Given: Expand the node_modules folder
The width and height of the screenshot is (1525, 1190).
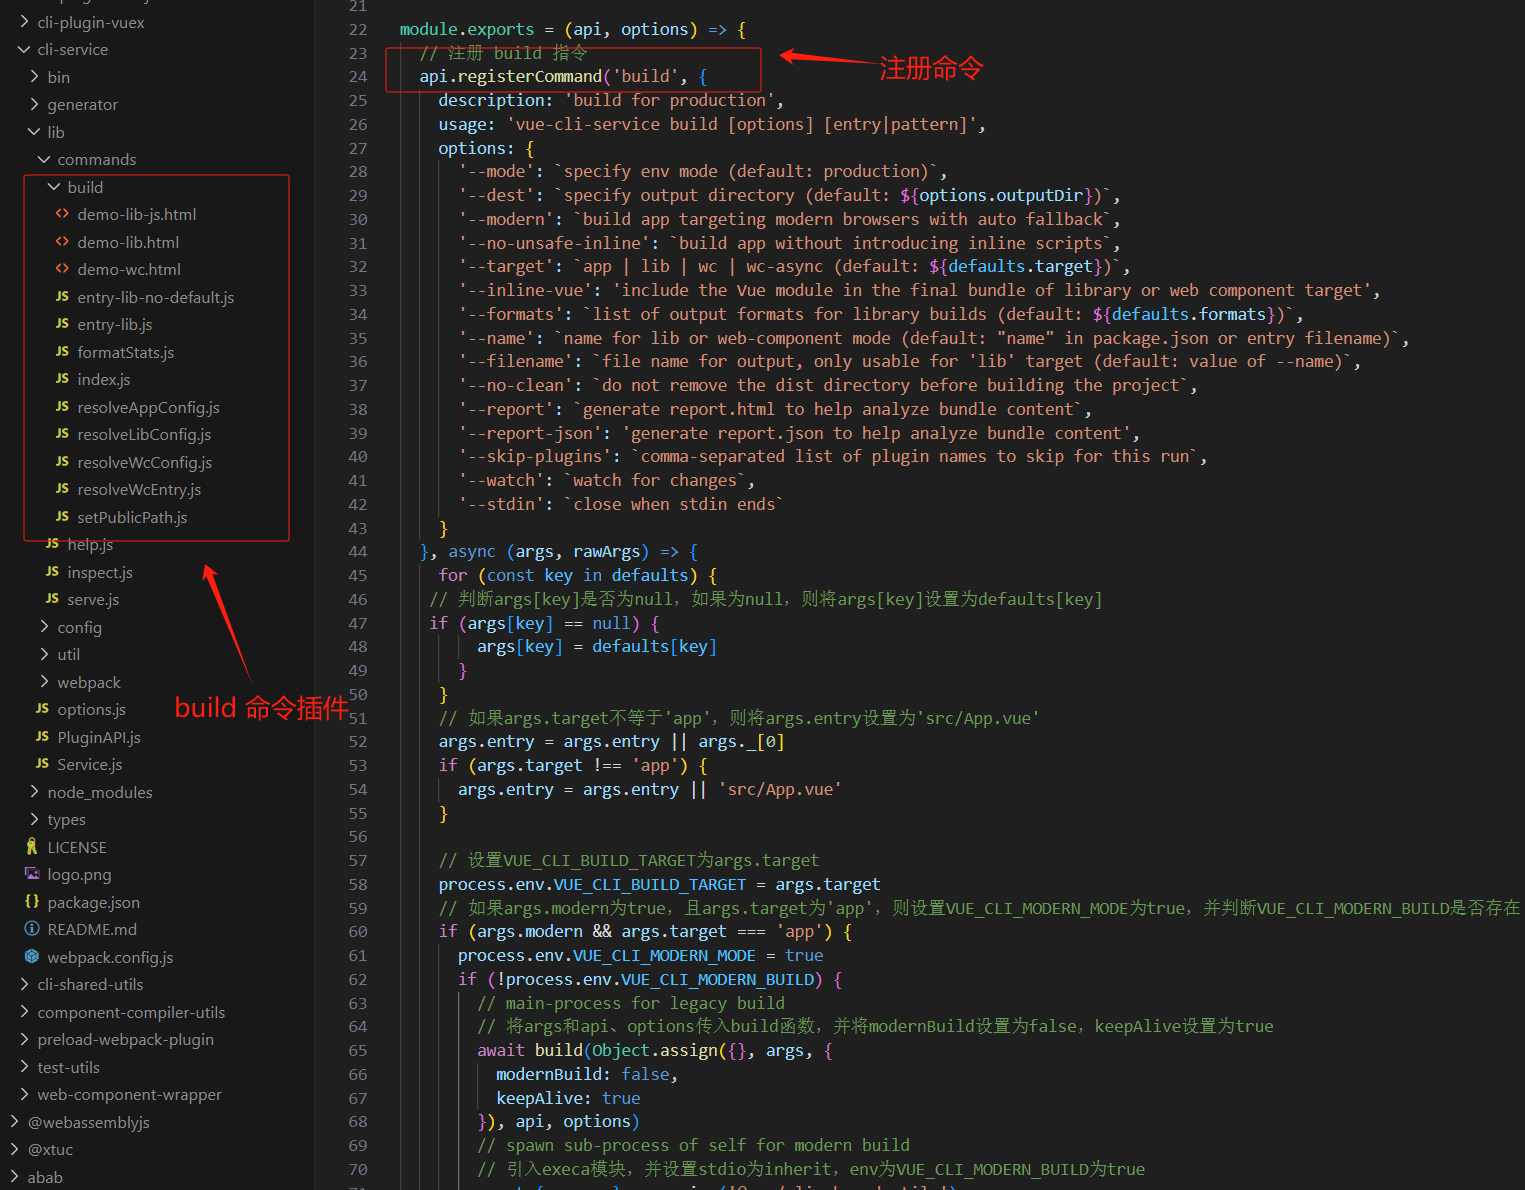Looking at the screenshot, I should [x=34, y=792].
